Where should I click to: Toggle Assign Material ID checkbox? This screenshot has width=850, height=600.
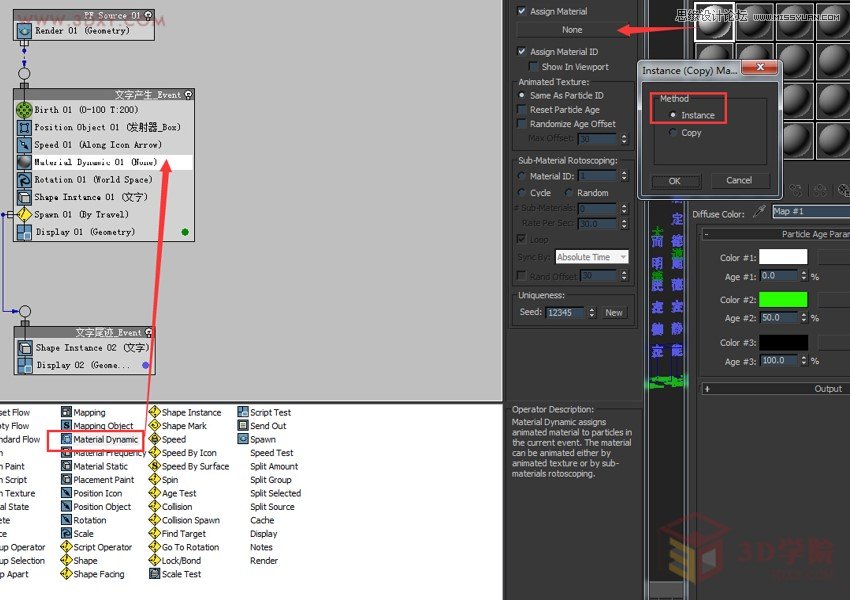[x=521, y=51]
